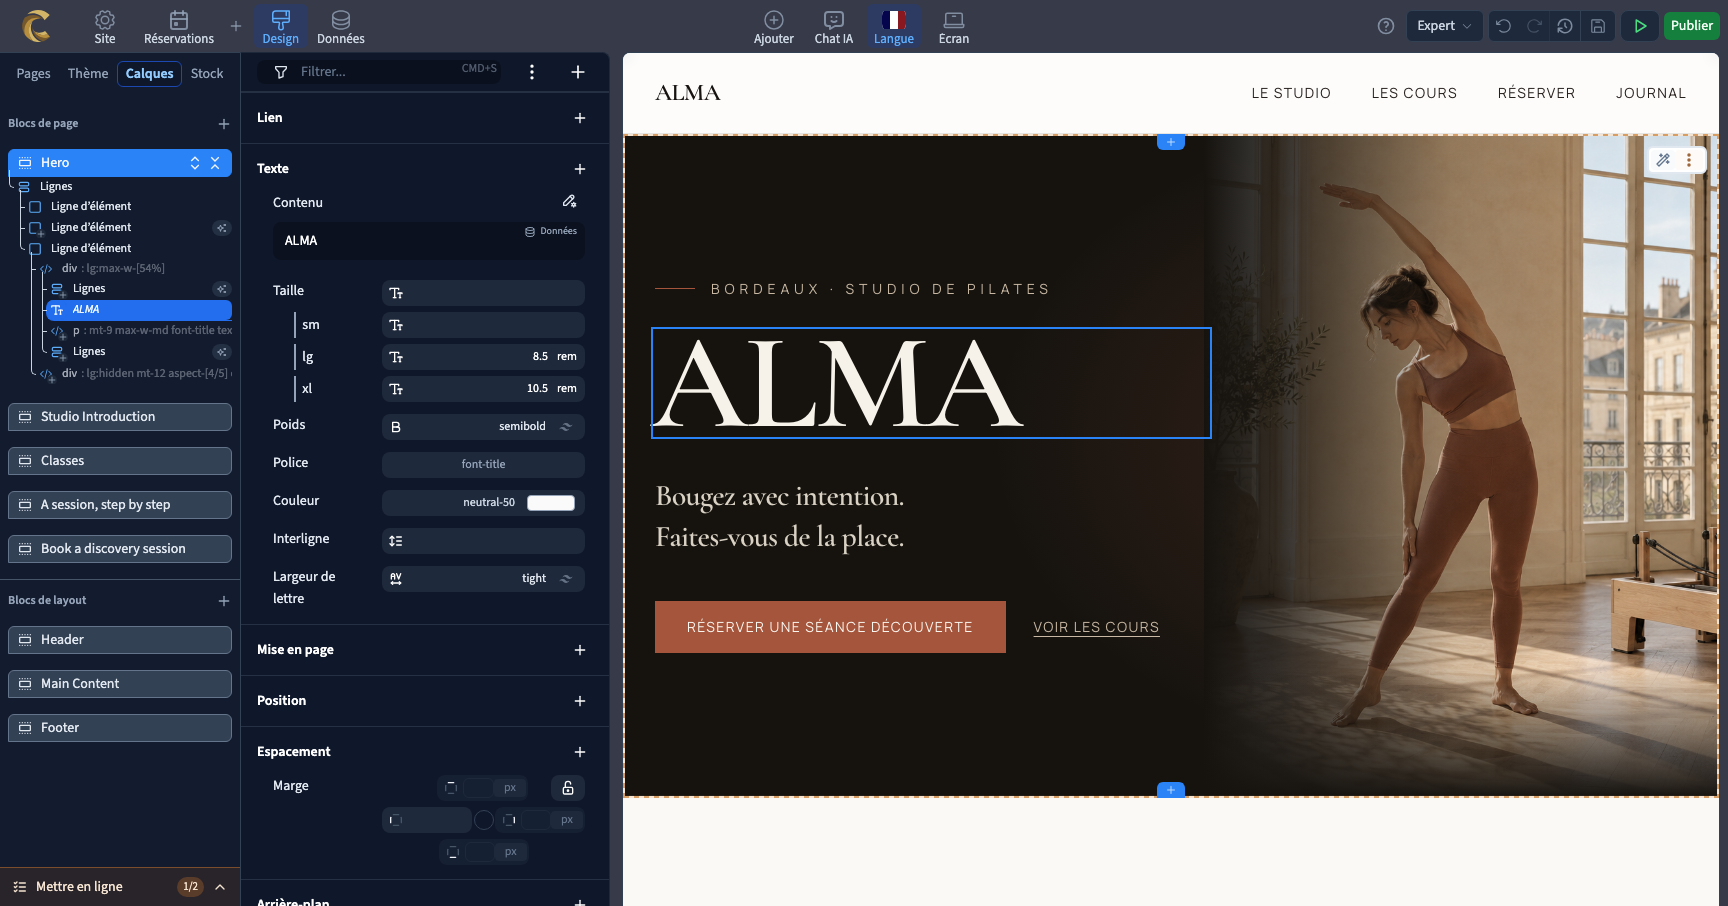Switch to the Stock tab
This screenshot has width=1728, height=906.
coord(207,74)
